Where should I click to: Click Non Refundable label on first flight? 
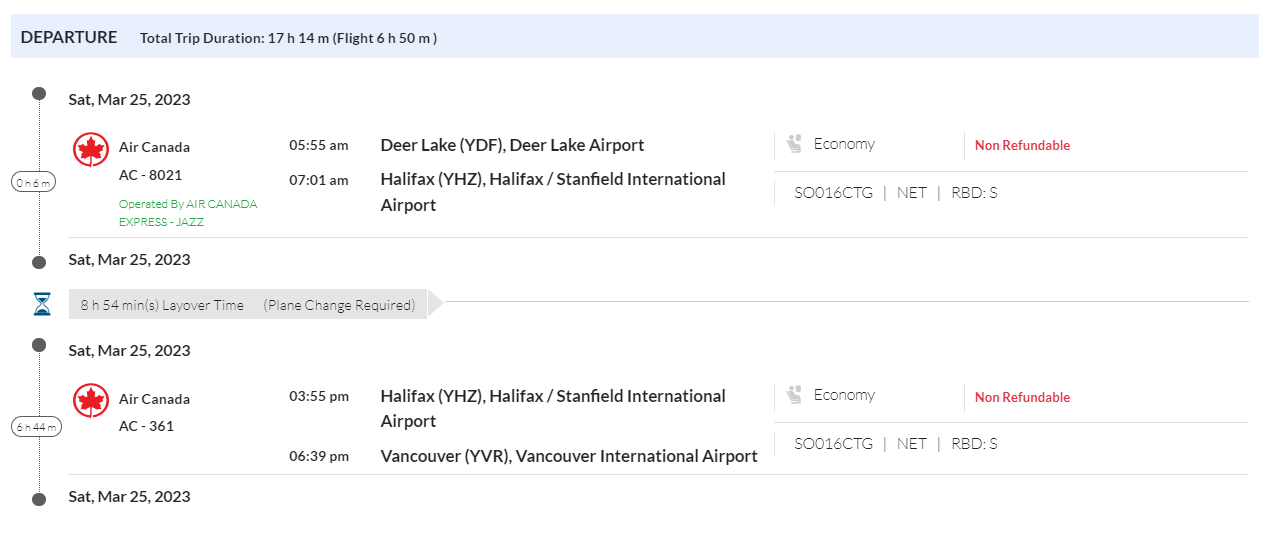tap(1022, 145)
